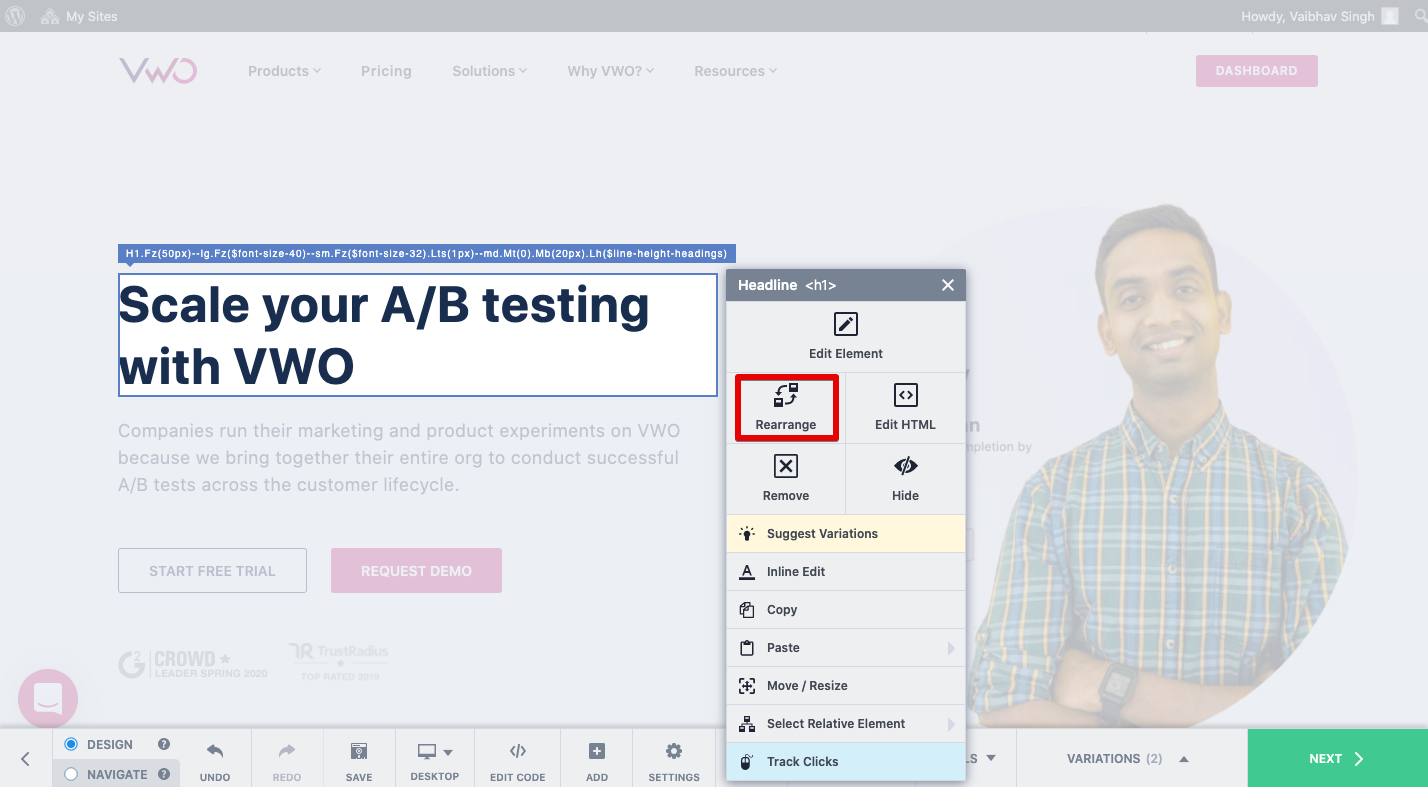Screen dimensions: 1428x787
Task: Open the Desktop device dropdown
Action: point(435,760)
